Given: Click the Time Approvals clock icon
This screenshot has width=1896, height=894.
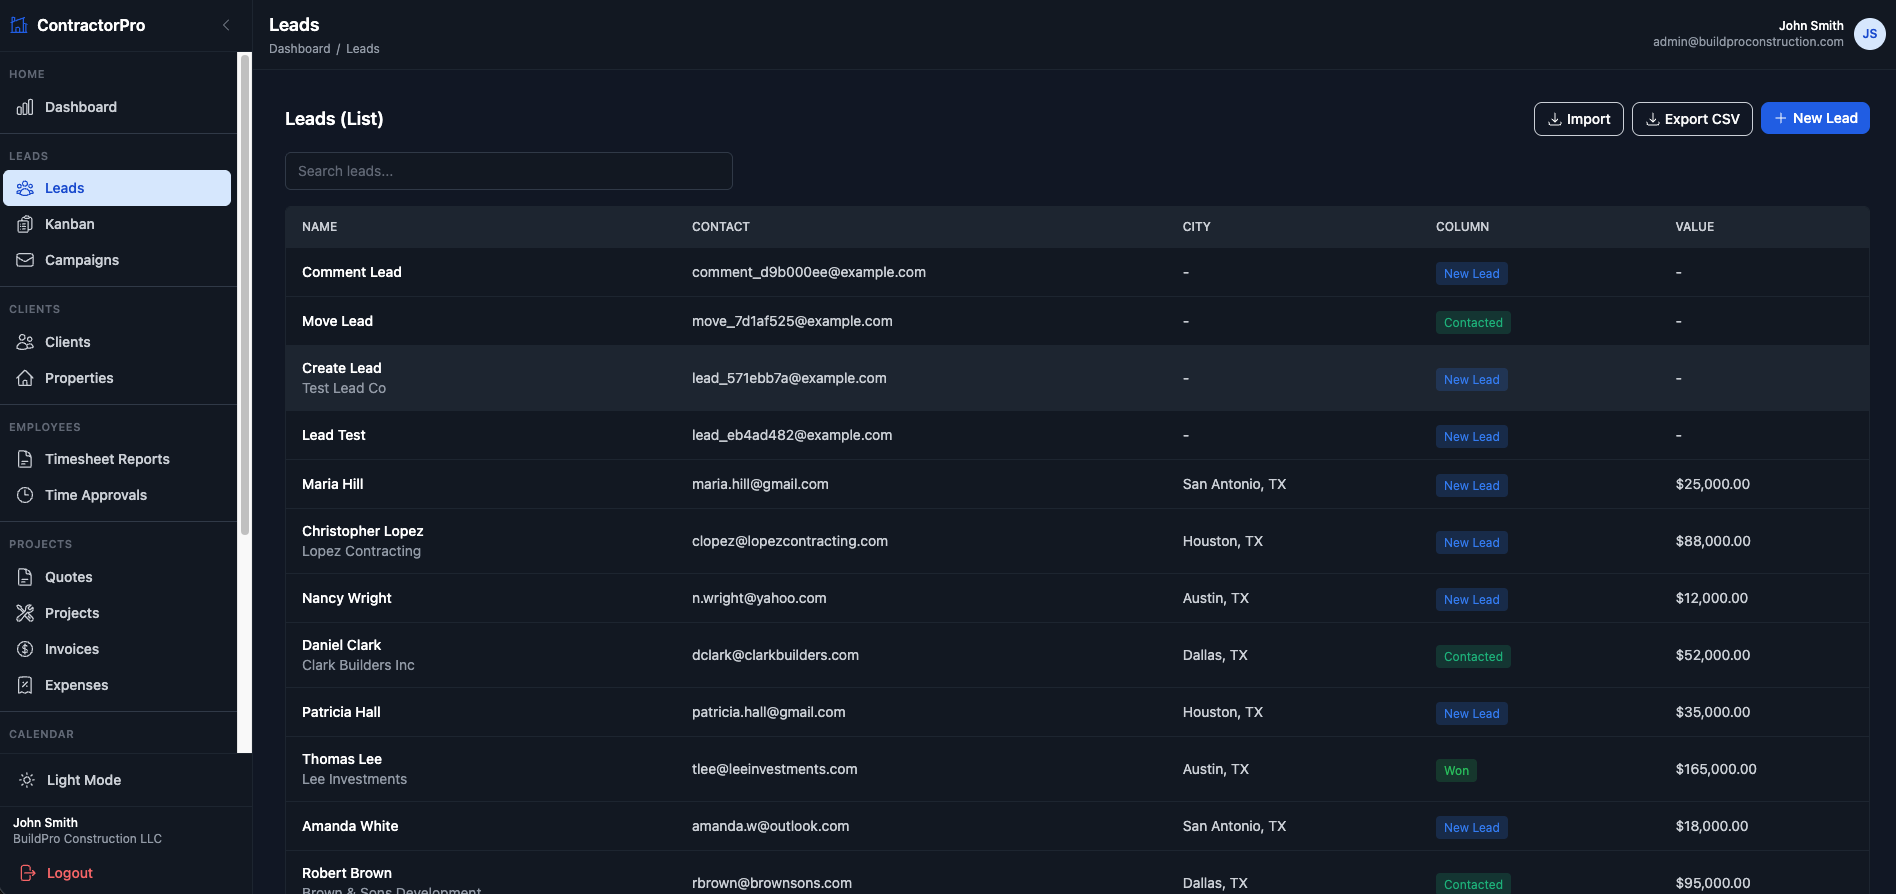Looking at the screenshot, I should tap(25, 495).
